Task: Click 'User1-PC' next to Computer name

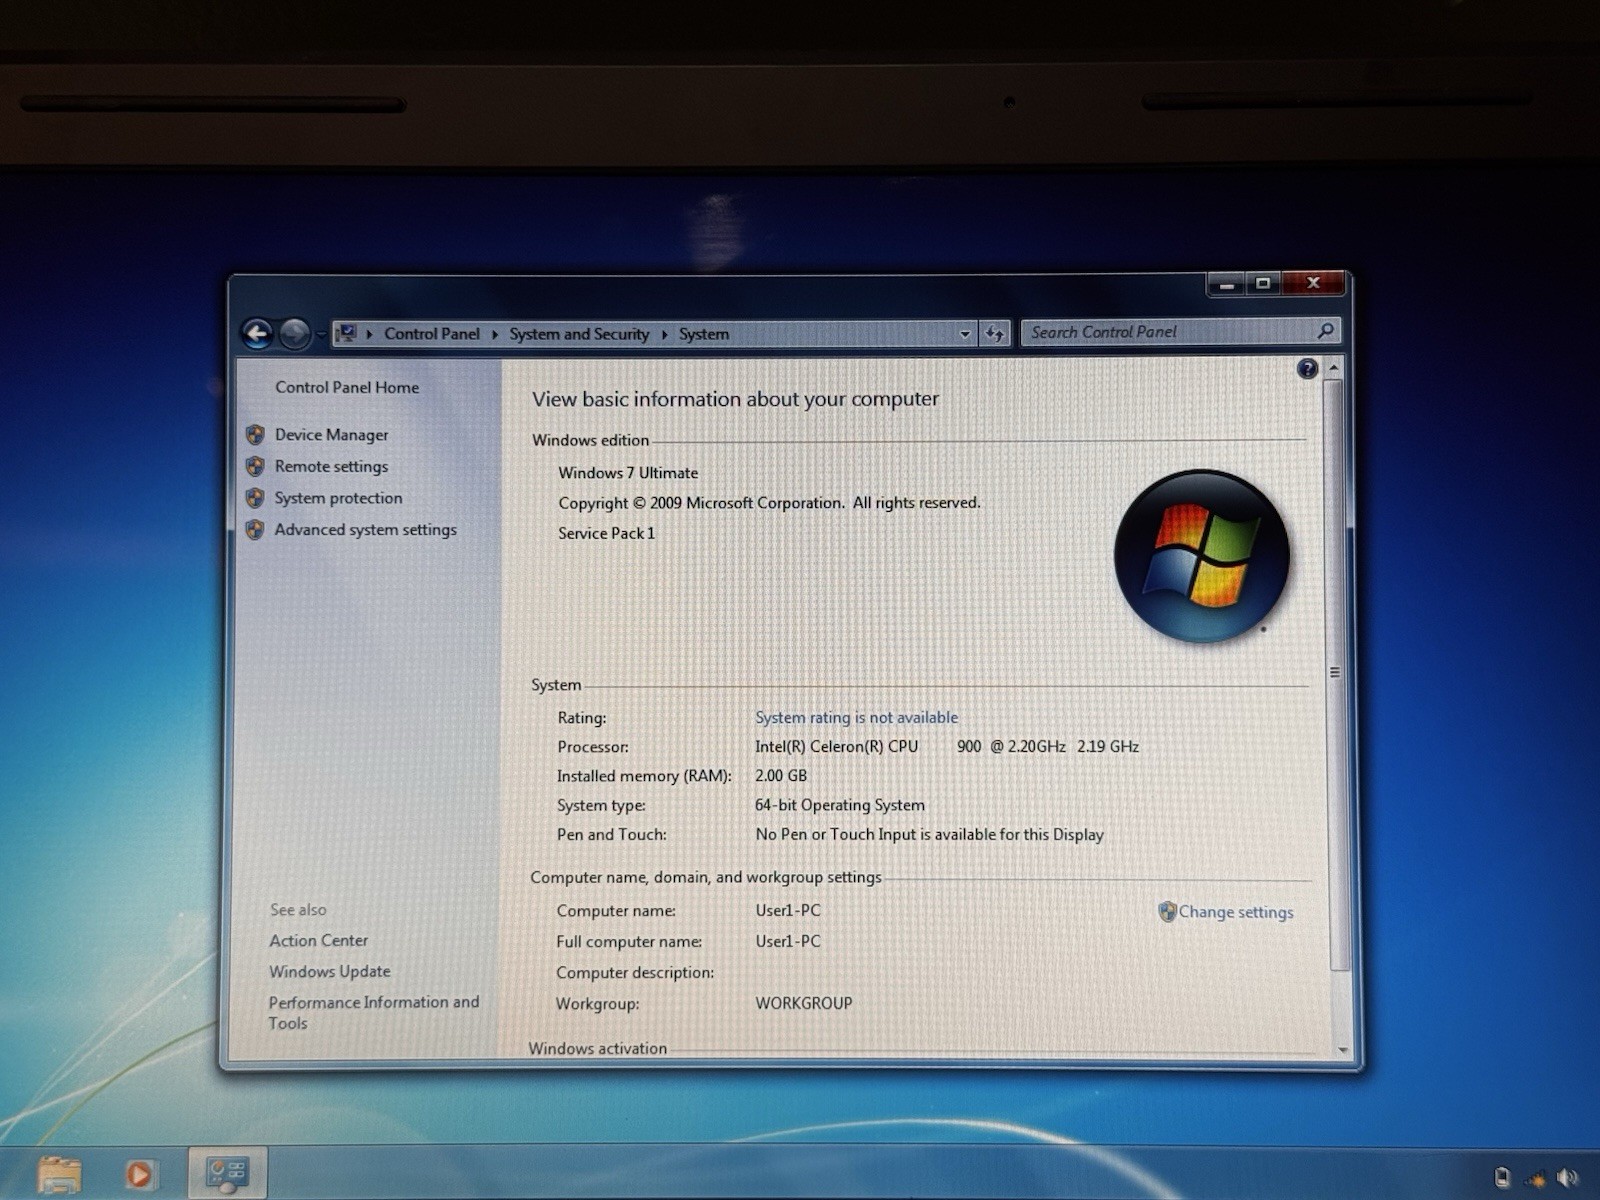Action: pos(787,911)
